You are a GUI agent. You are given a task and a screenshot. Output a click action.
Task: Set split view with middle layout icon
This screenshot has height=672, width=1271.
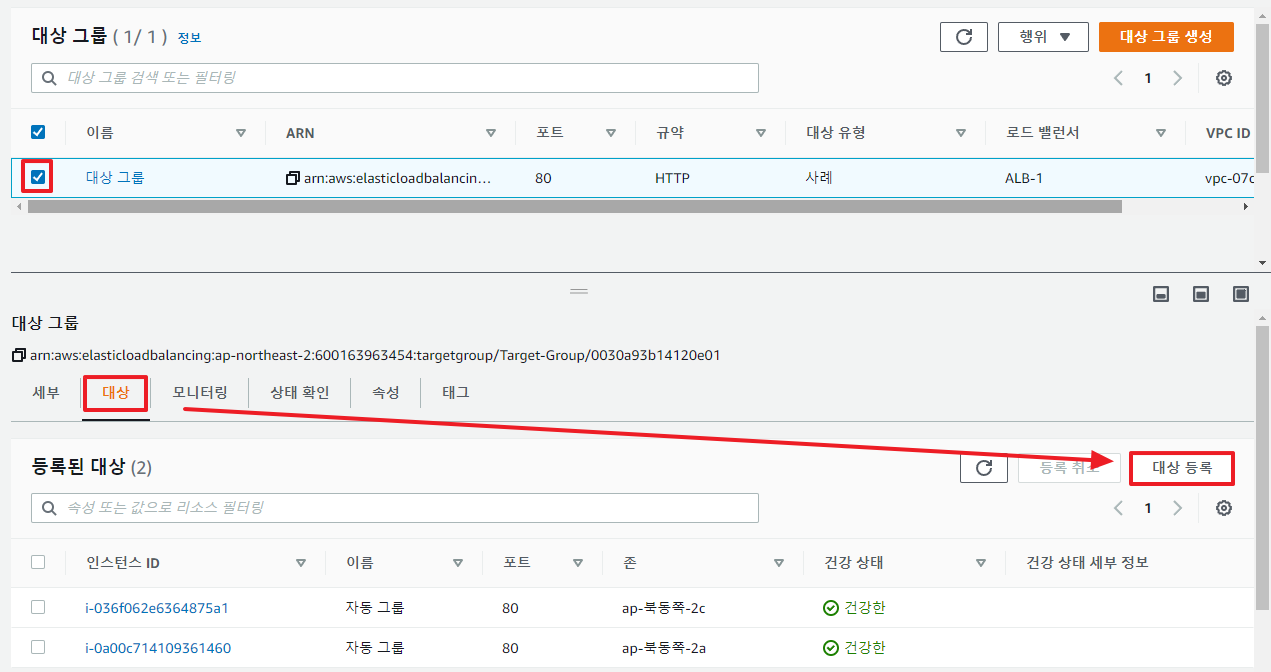(1201, 294)
